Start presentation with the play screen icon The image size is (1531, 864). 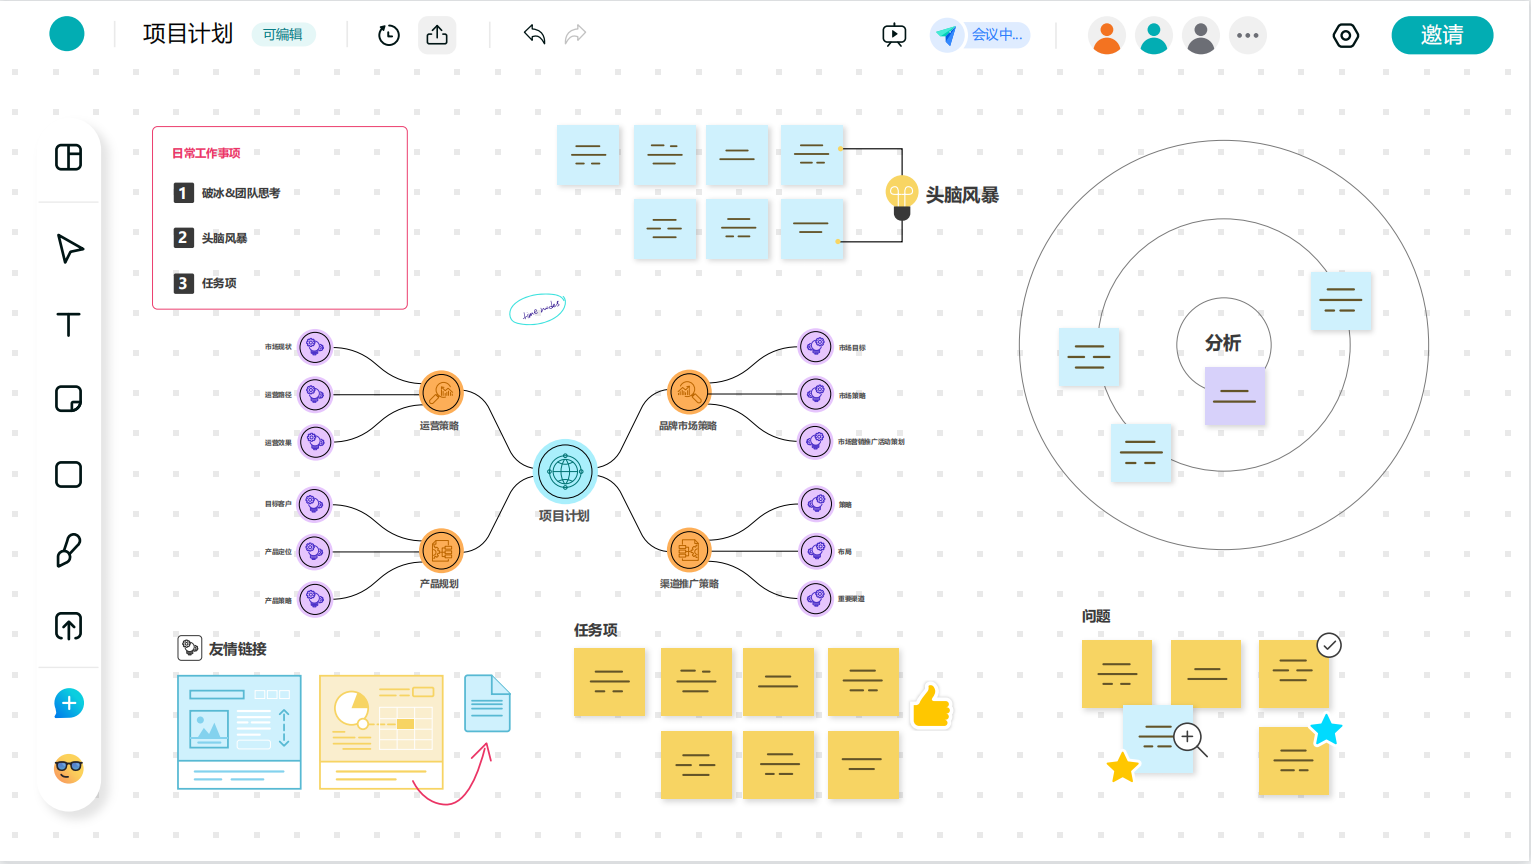(894, 35)
